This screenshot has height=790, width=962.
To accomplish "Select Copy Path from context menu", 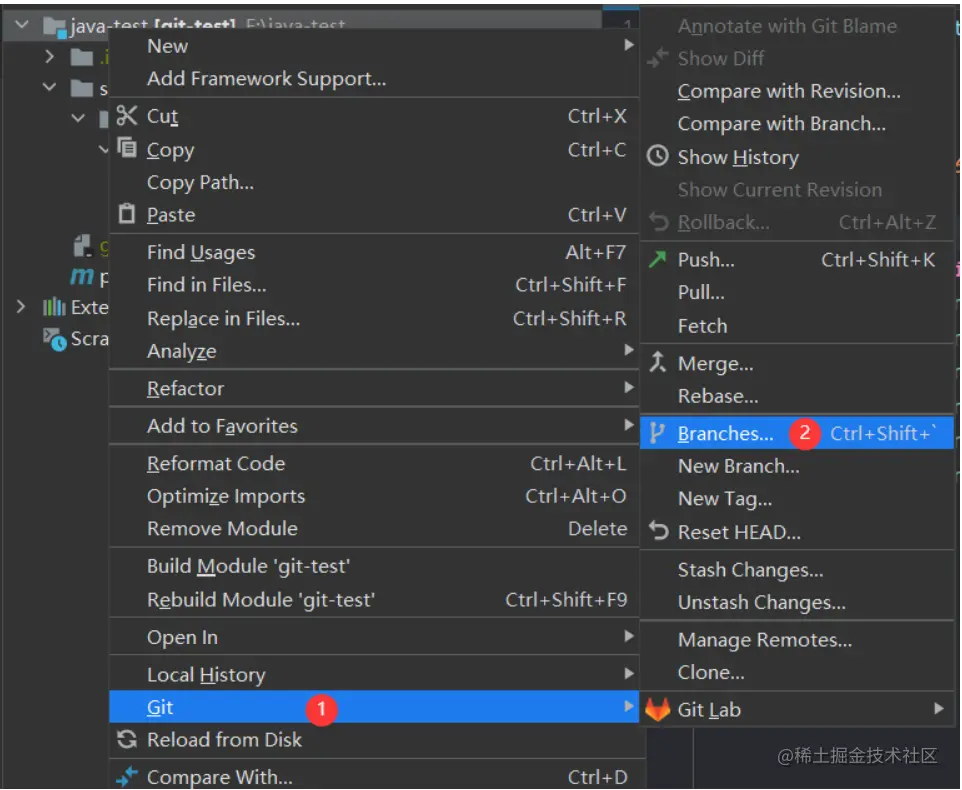I will 374,182.
